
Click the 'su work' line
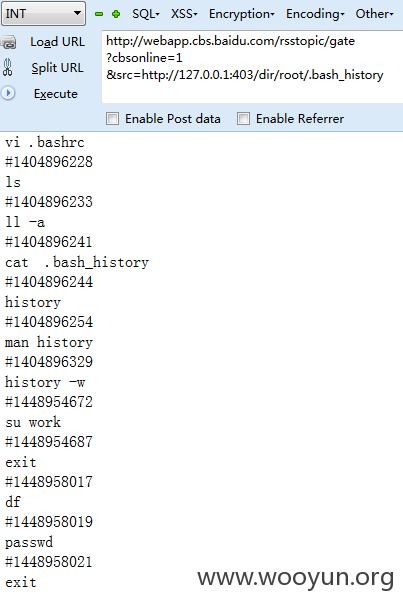coord(33,422)
